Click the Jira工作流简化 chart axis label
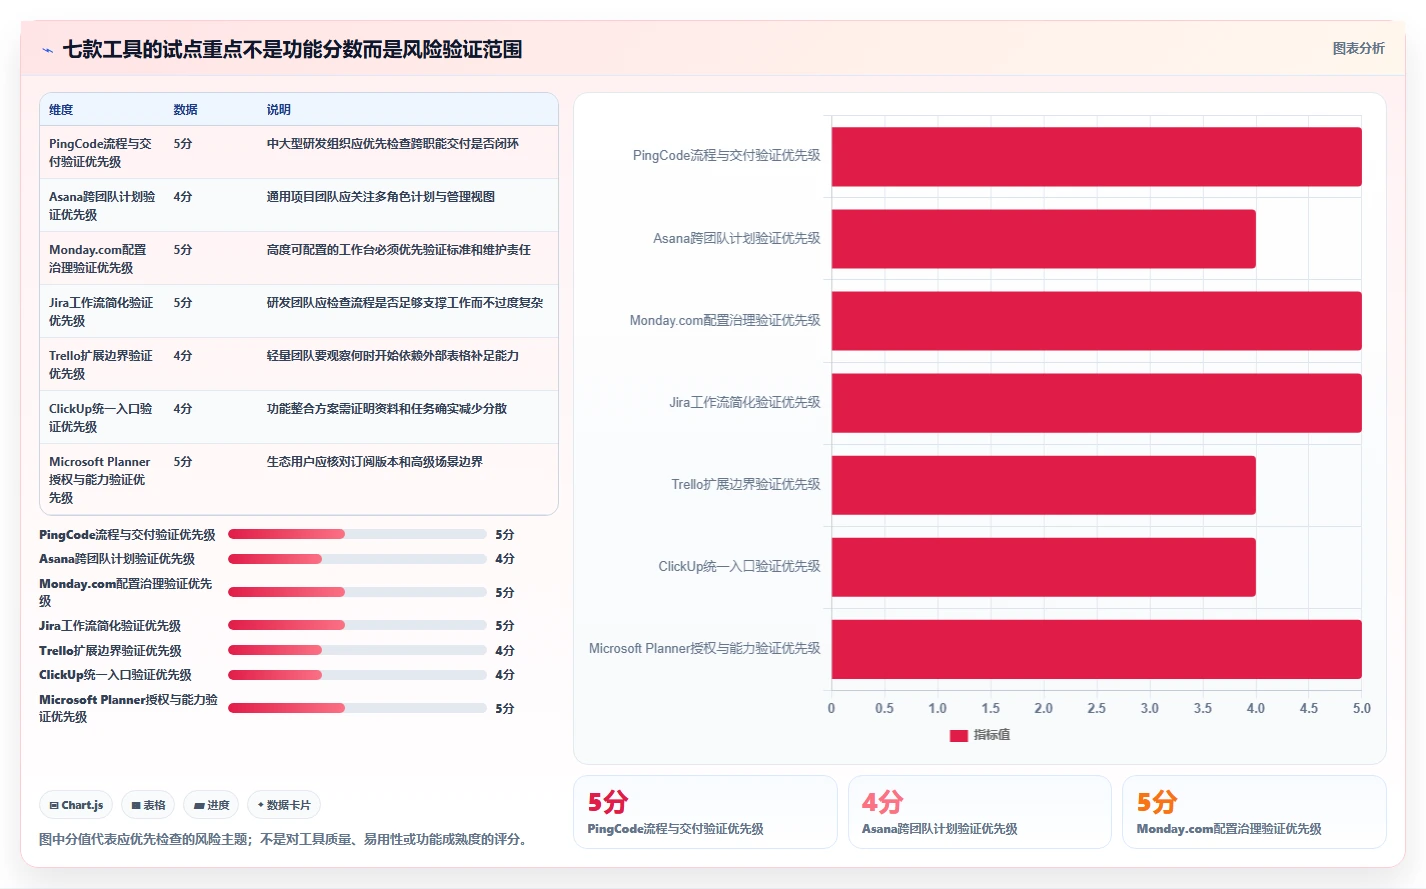The height and width of the screenshot is (889, 1426). (744, 403)
